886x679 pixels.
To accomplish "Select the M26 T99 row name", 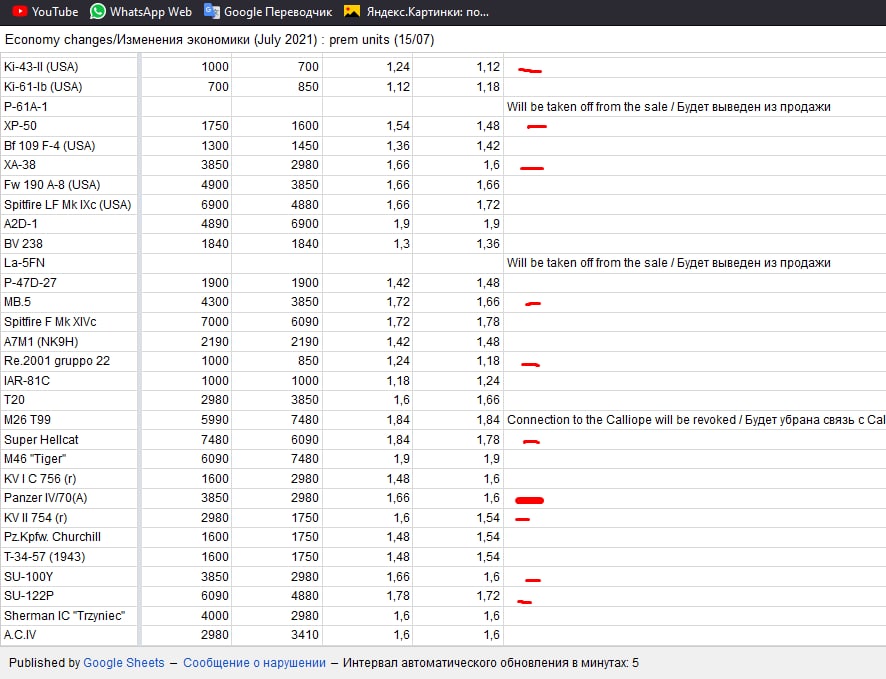I will click(27, 420).
